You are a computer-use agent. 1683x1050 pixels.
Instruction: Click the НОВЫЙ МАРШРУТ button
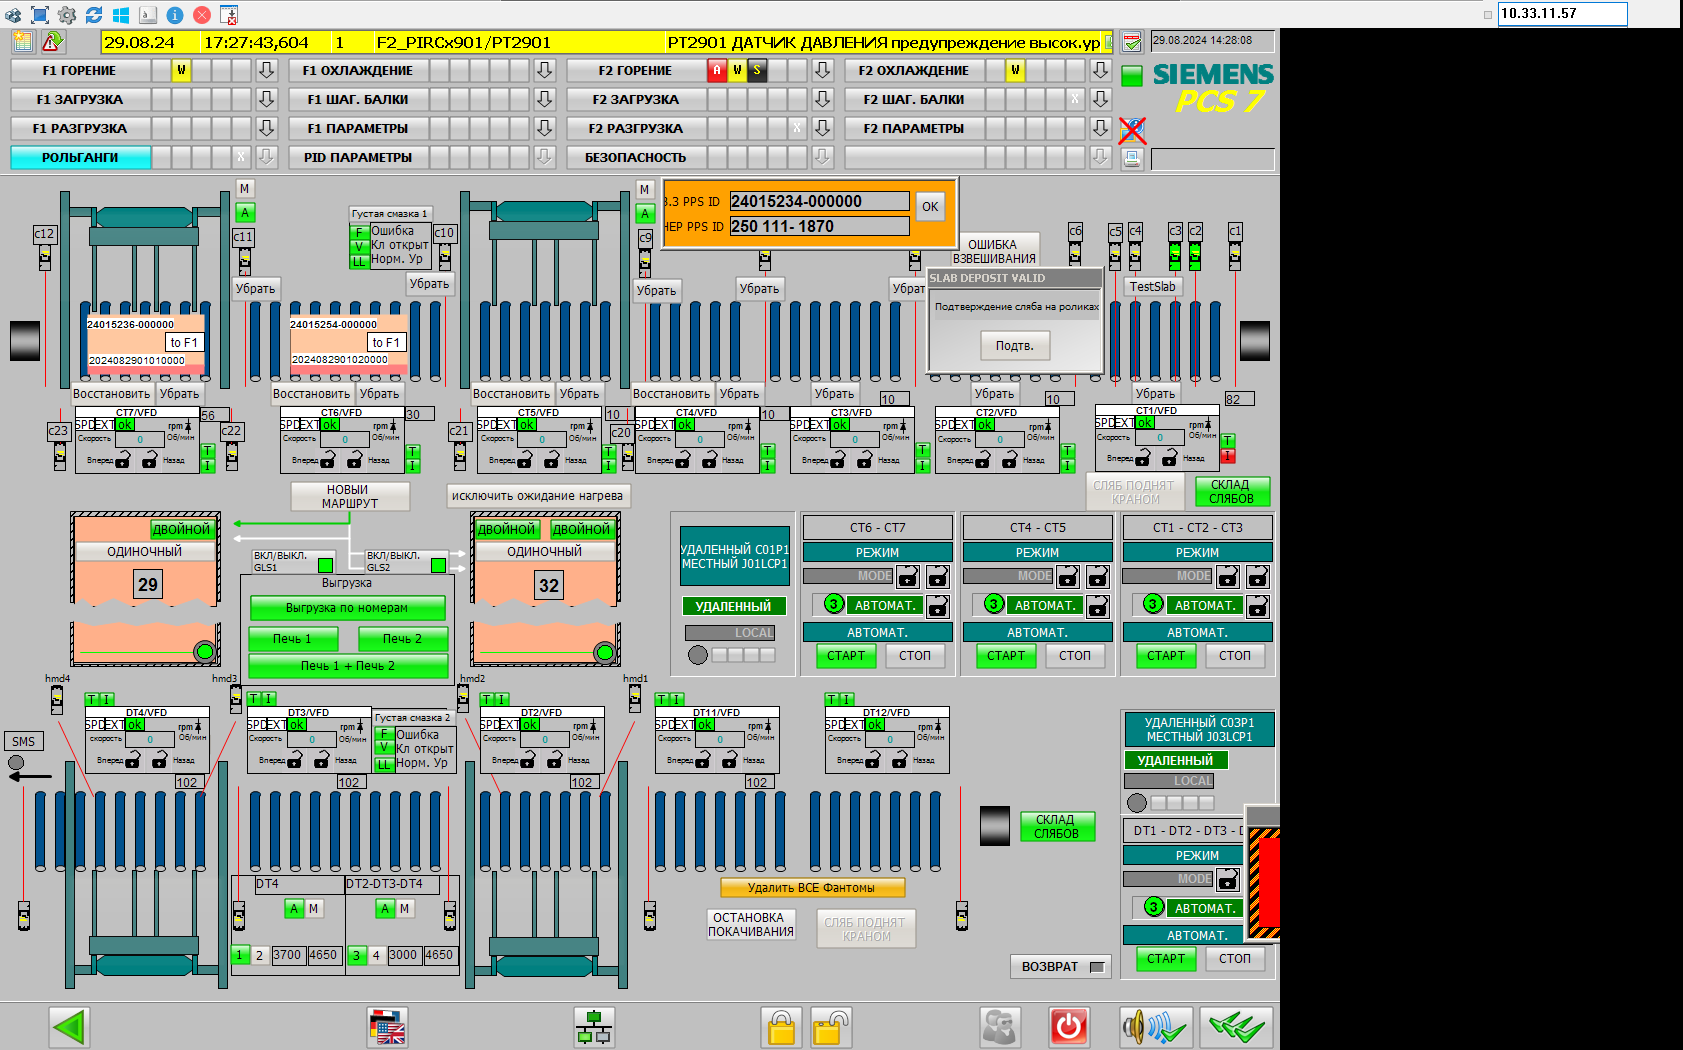click(x=350, y=497)
